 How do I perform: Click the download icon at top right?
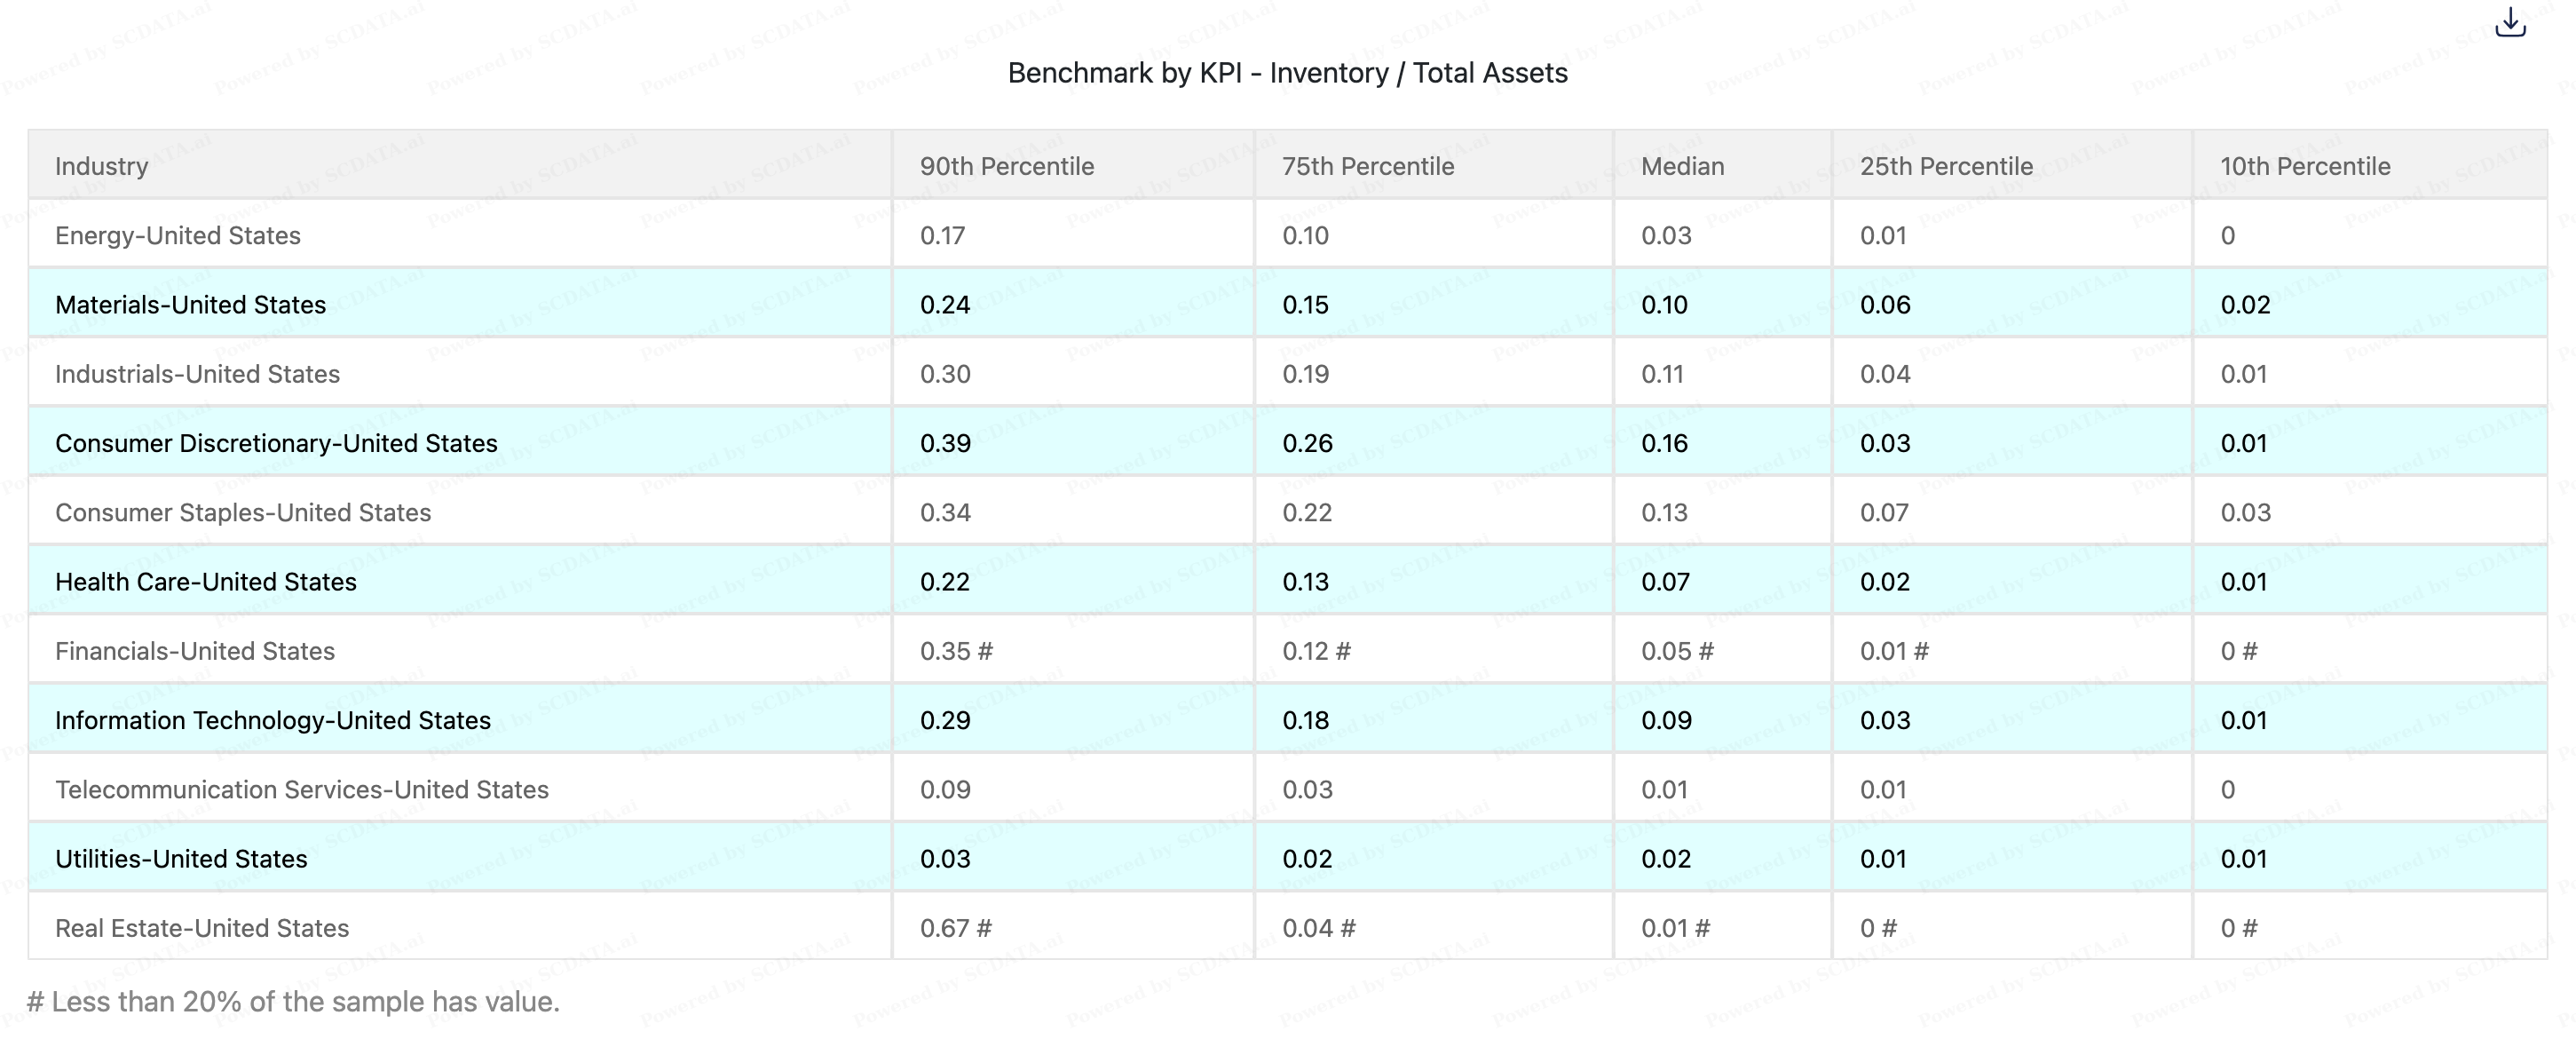(2510, 23)
